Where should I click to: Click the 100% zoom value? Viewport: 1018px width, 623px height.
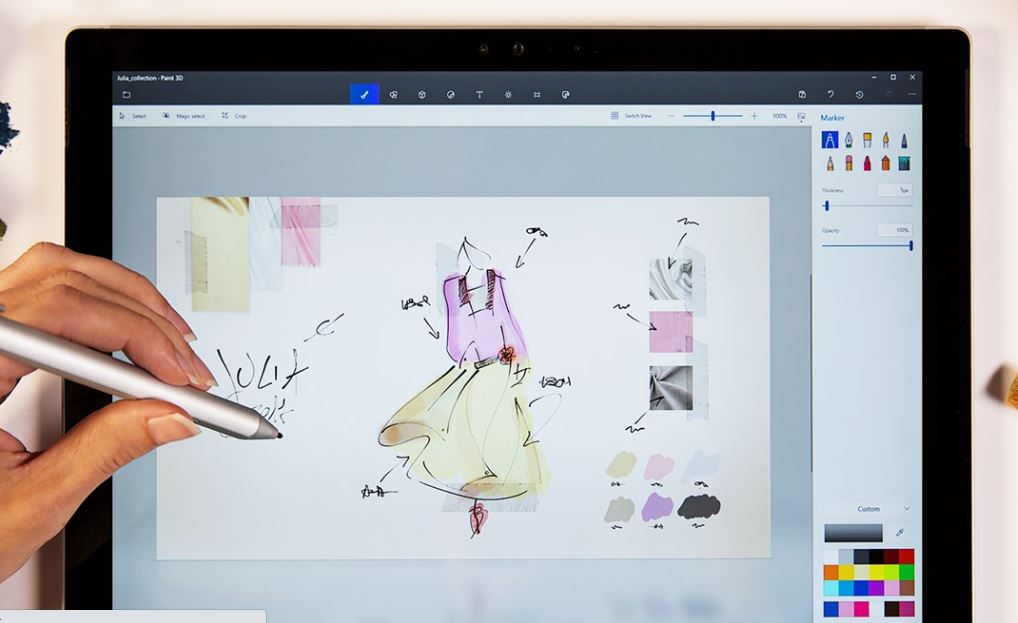click(x=779, y=116)
